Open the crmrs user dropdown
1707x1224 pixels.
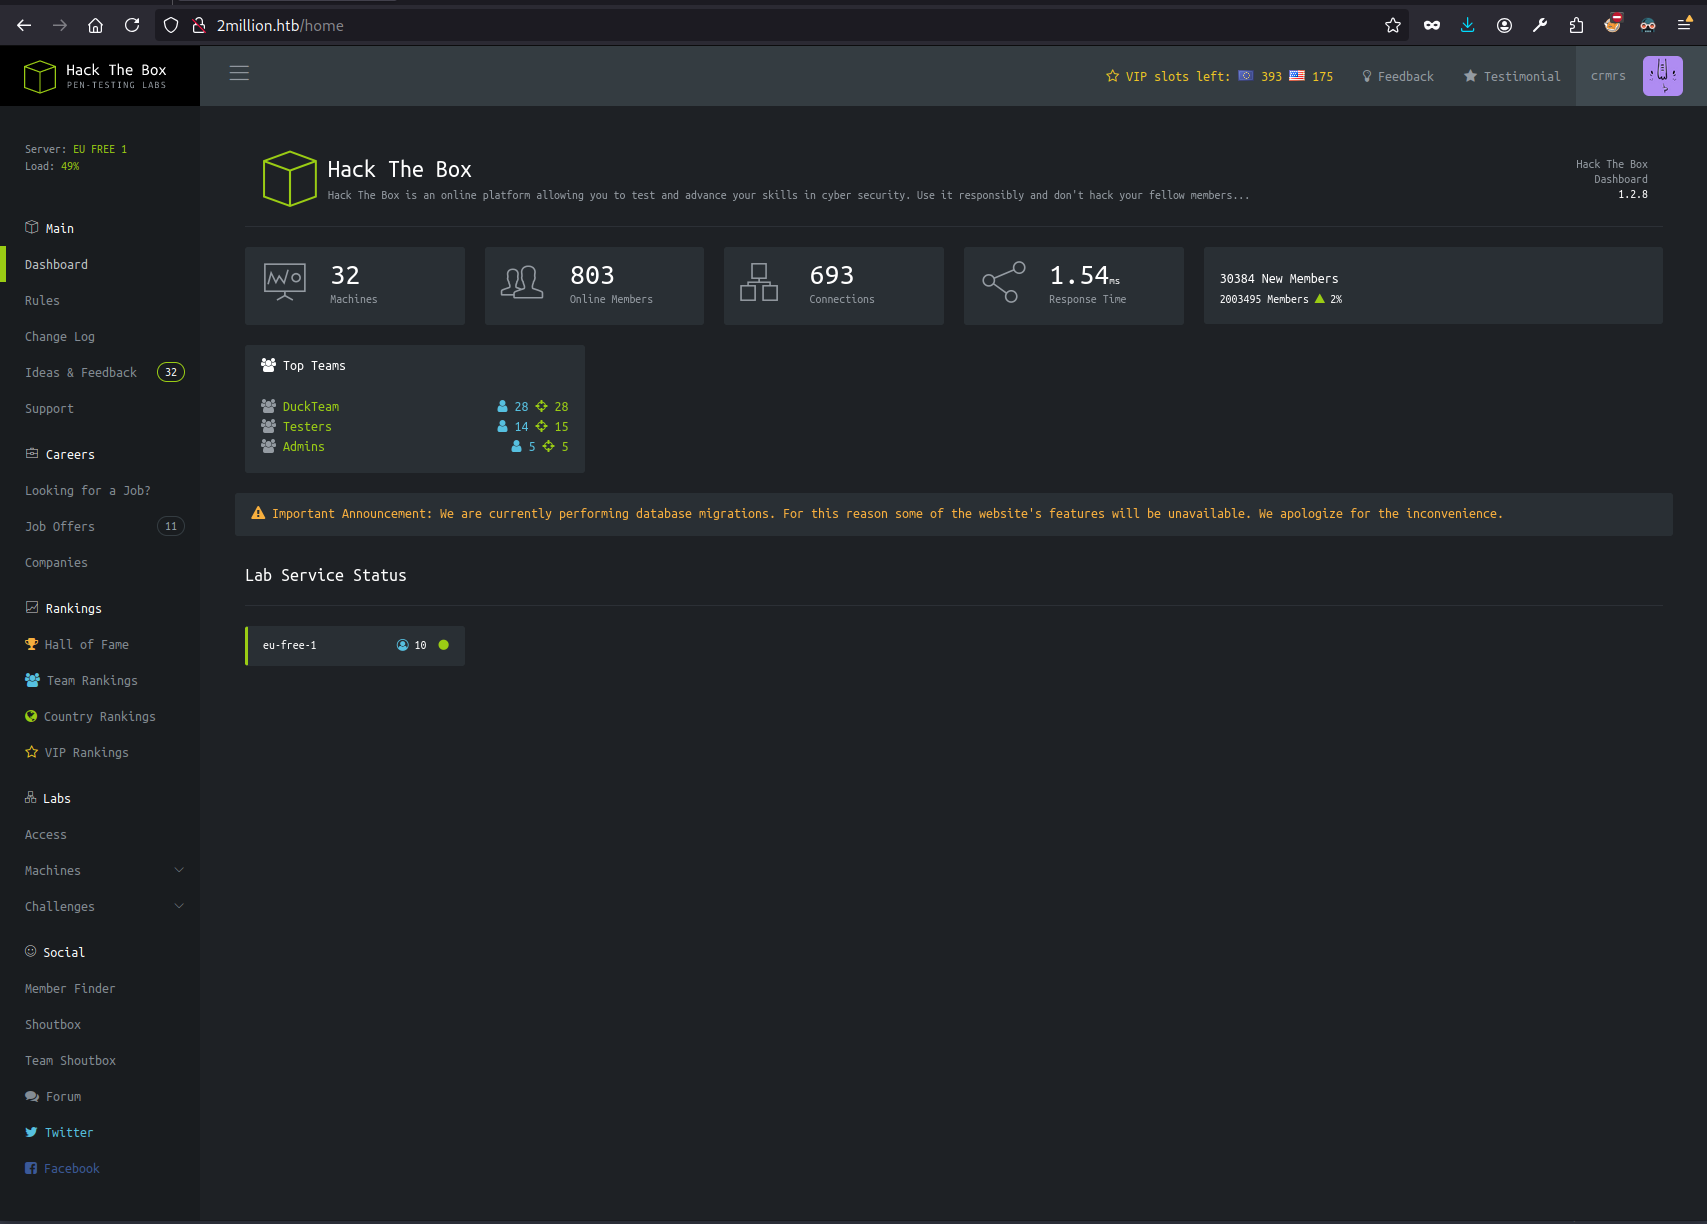point(1608,76)
